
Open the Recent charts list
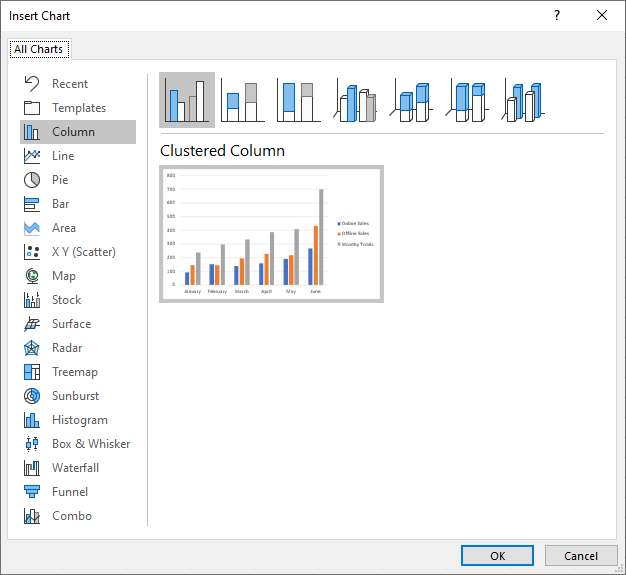pyautogui.click(x=69, y=84)
